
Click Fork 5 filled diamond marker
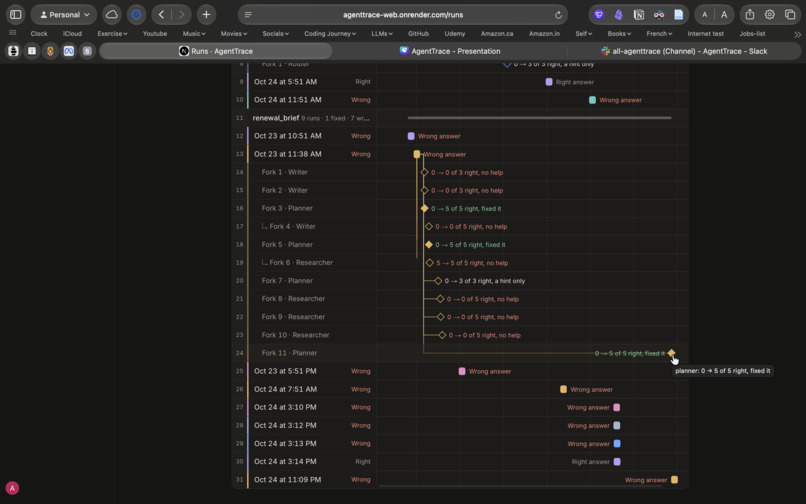[x=429, y=244]
